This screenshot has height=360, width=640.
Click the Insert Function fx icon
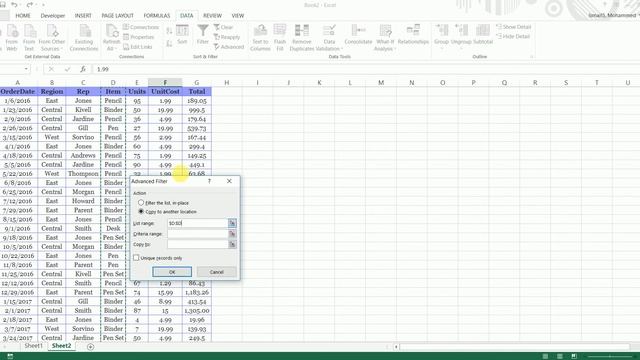coord(83,69)
